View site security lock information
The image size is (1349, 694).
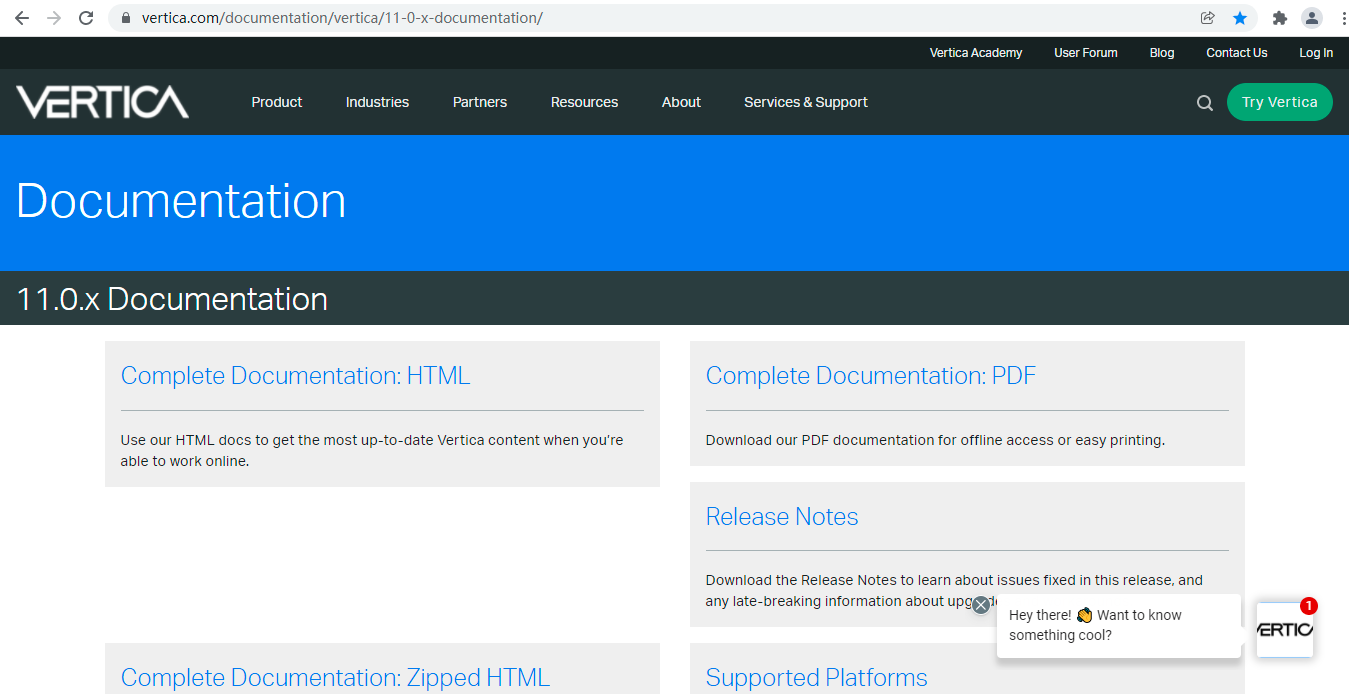125,18
